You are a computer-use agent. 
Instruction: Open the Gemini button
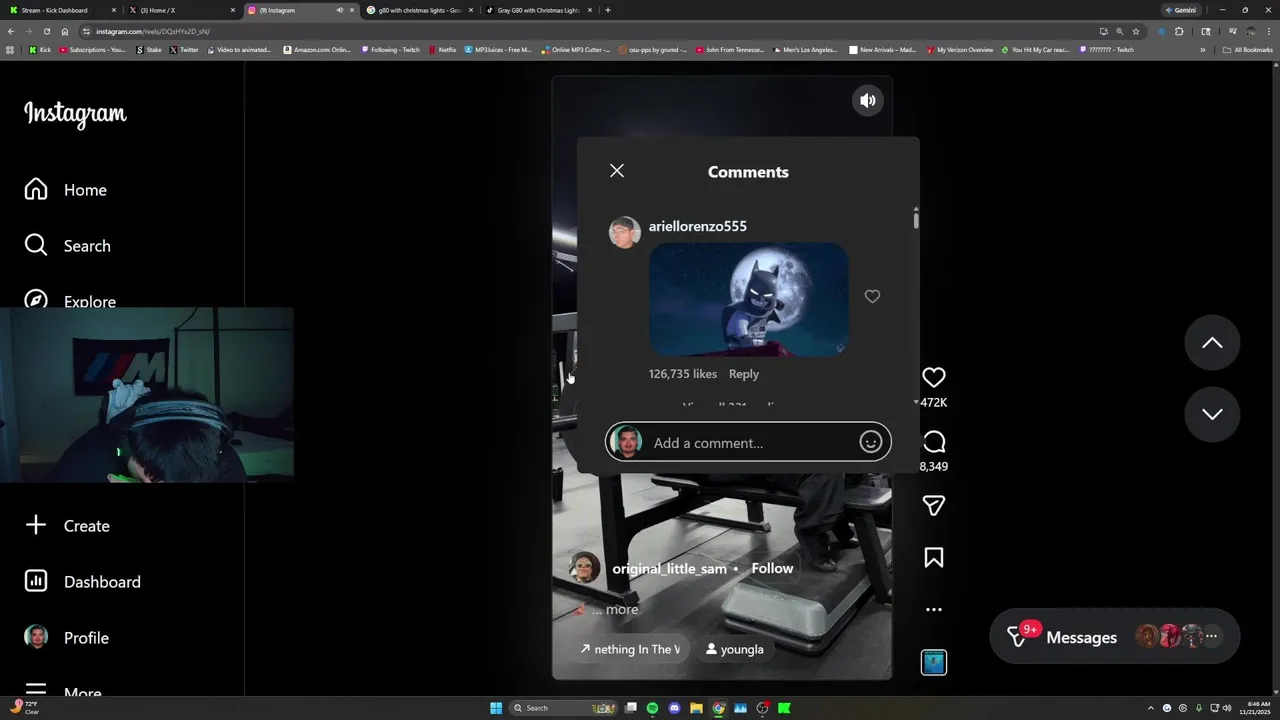[1181, 10]
